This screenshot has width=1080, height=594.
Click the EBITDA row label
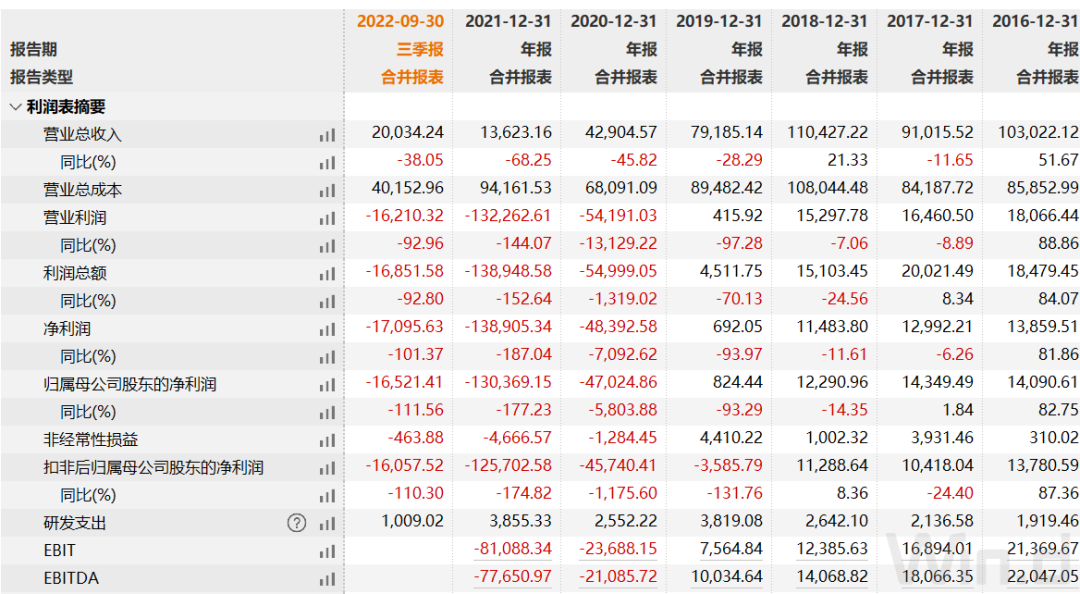[x=71, y=578]
